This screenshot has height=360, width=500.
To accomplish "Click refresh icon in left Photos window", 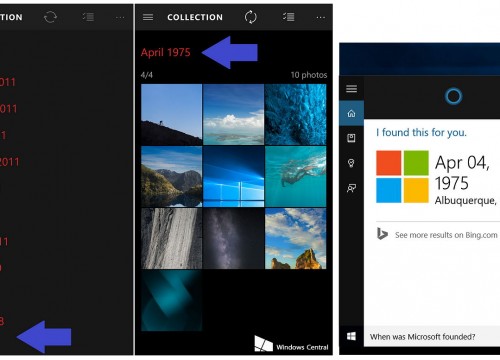I will point(50,17).
